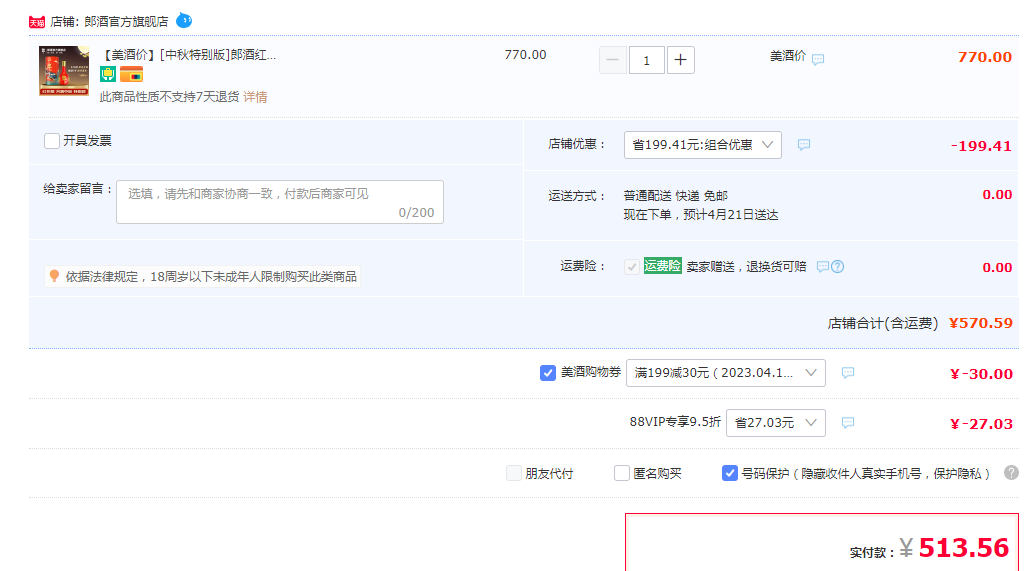Decrease quantity with the minus button
The width and height of the screenshot is (1027, 571).
click(x=613, y=60)
